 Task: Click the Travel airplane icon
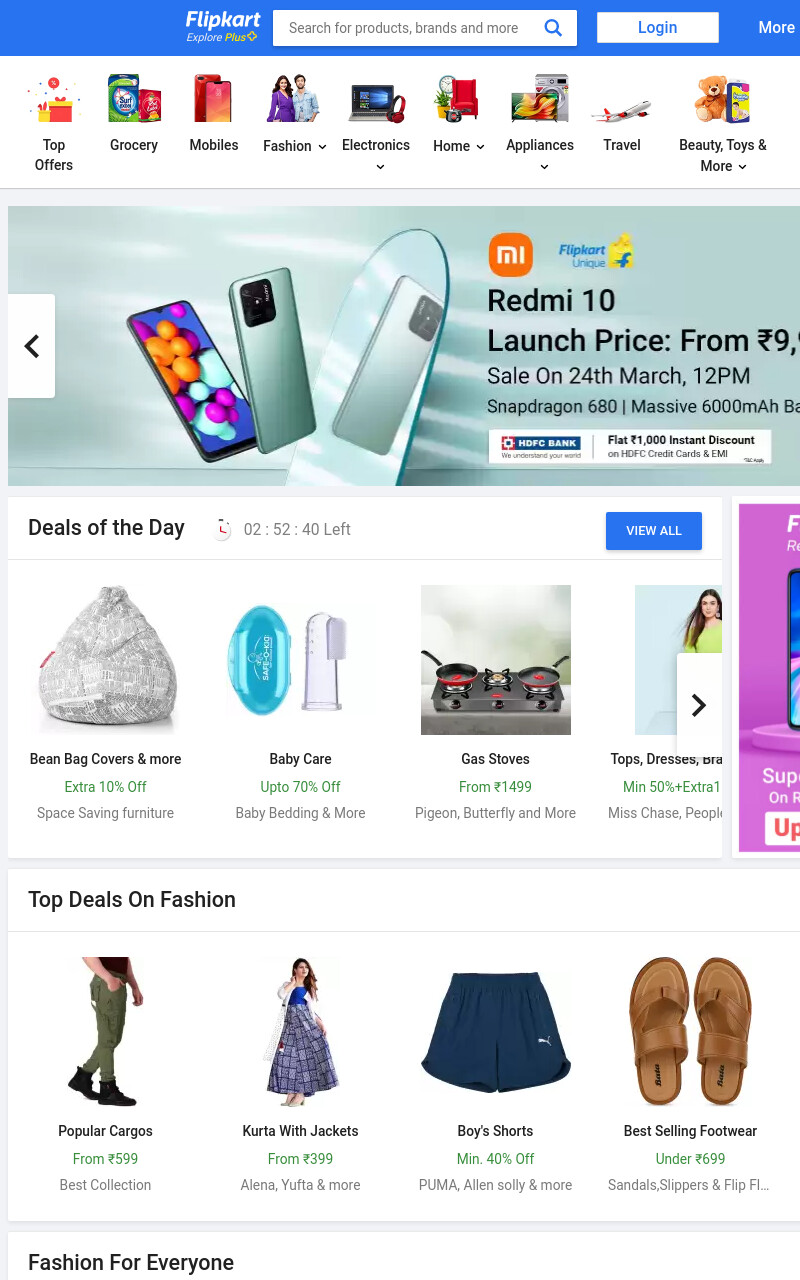coord(622,108)
